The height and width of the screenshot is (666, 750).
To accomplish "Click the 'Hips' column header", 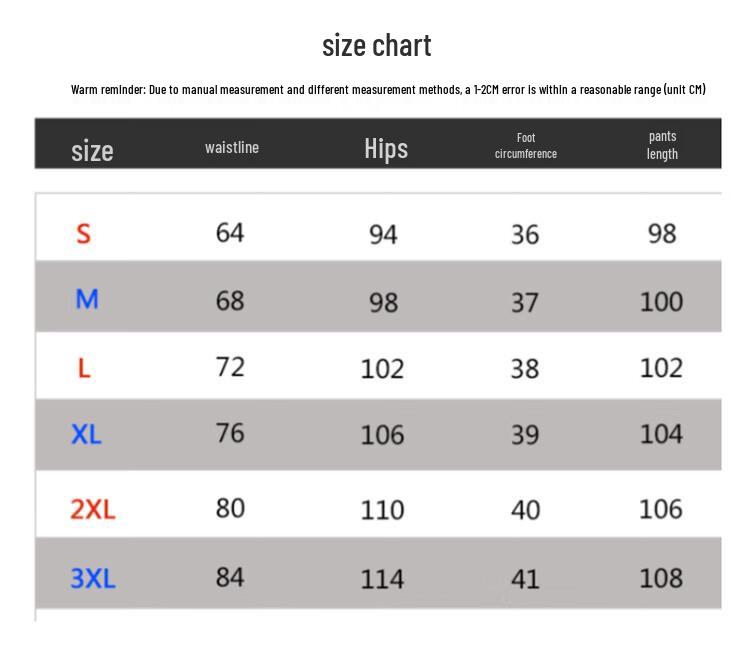I will click(386, 148).
